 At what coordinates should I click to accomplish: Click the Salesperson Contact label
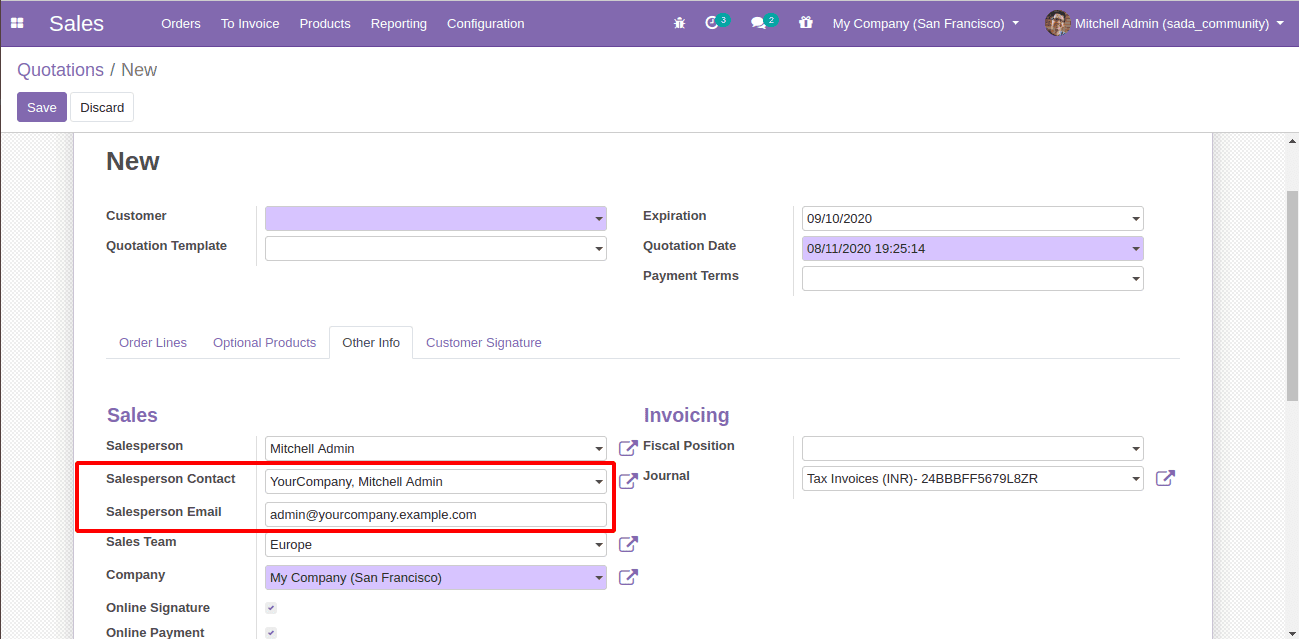coord(171,479)
